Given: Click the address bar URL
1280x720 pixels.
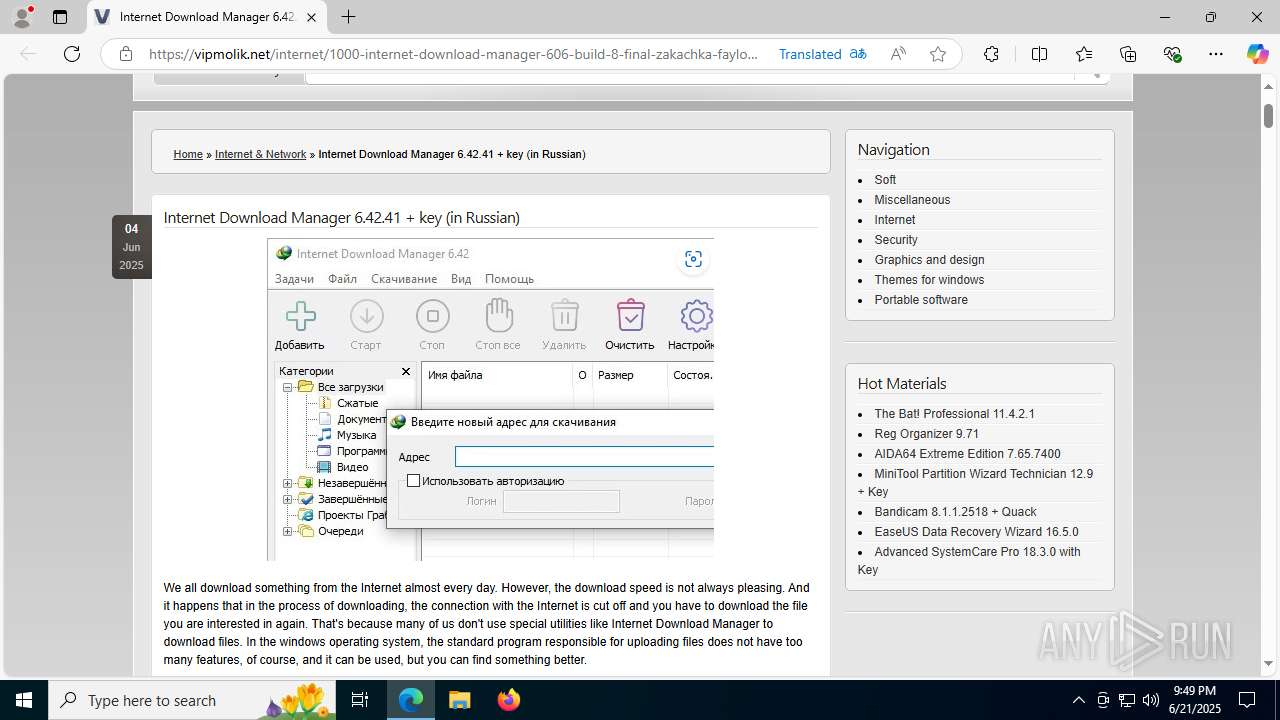Looking at the screenshot, I should [454, 54].
